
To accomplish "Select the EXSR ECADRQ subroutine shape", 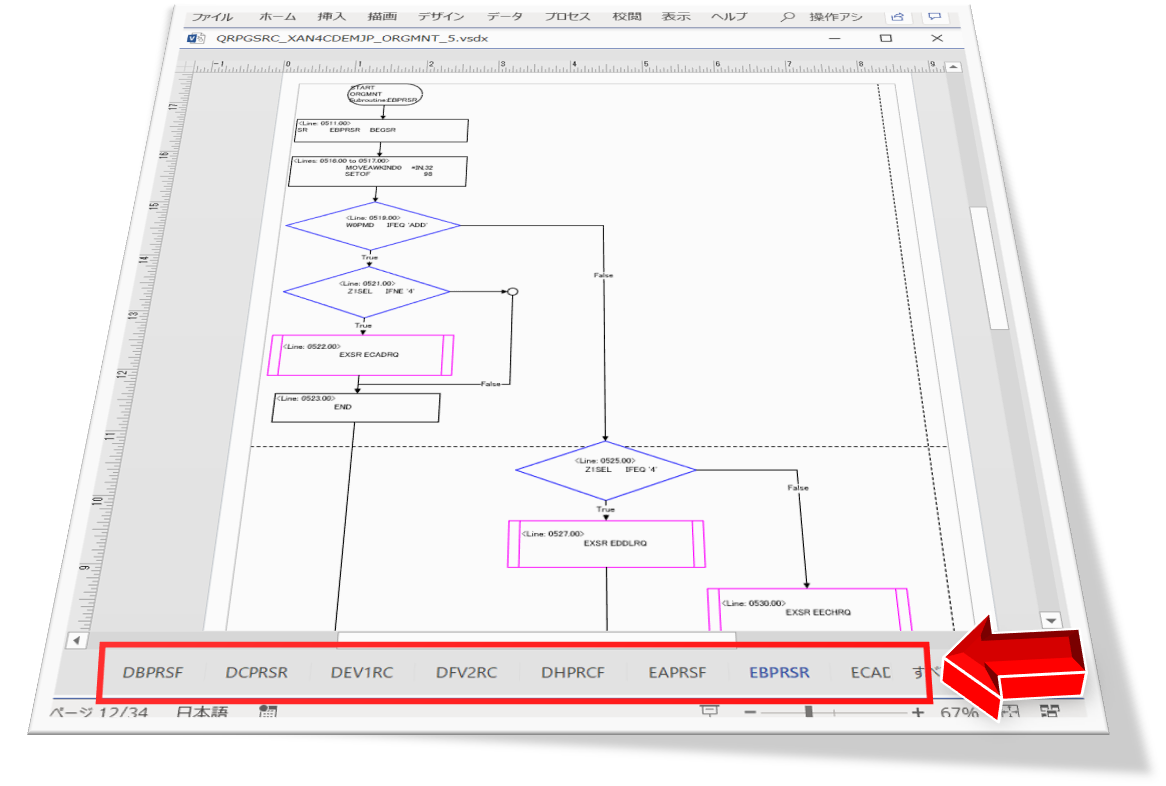I will coord(361,355).
